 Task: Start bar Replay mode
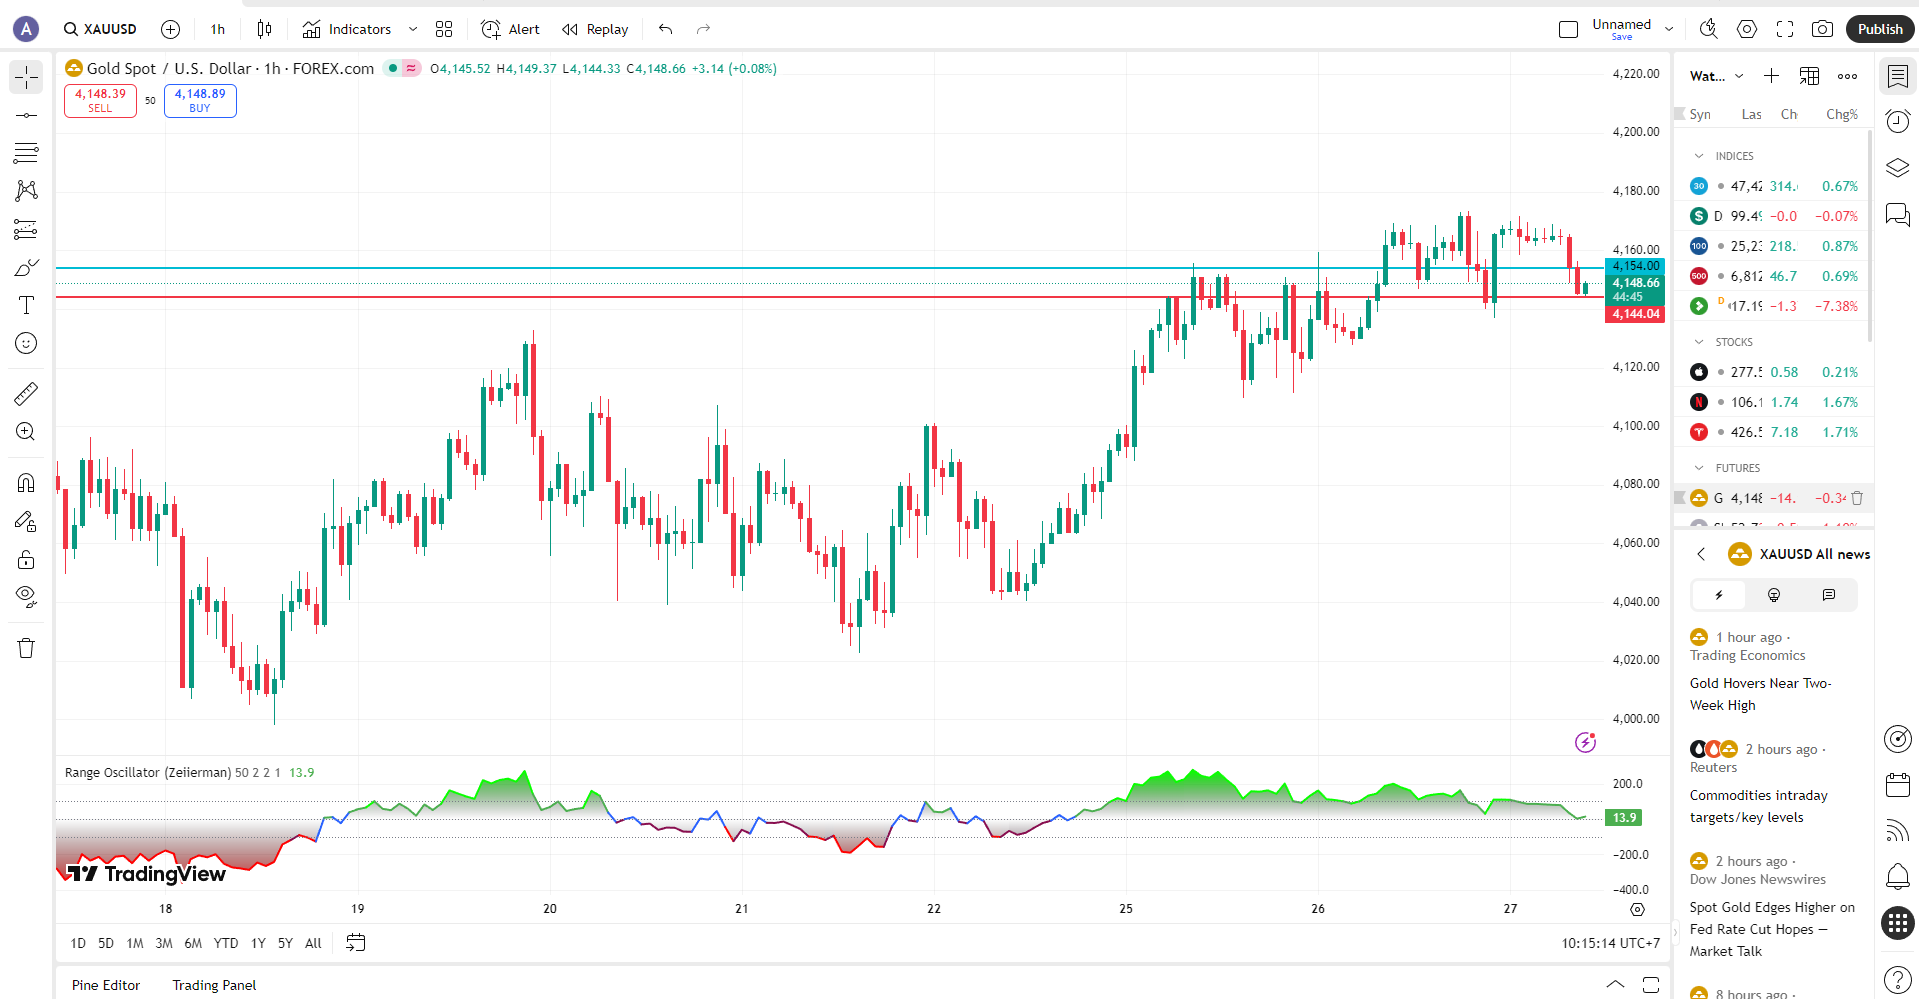tap(595, 29)
